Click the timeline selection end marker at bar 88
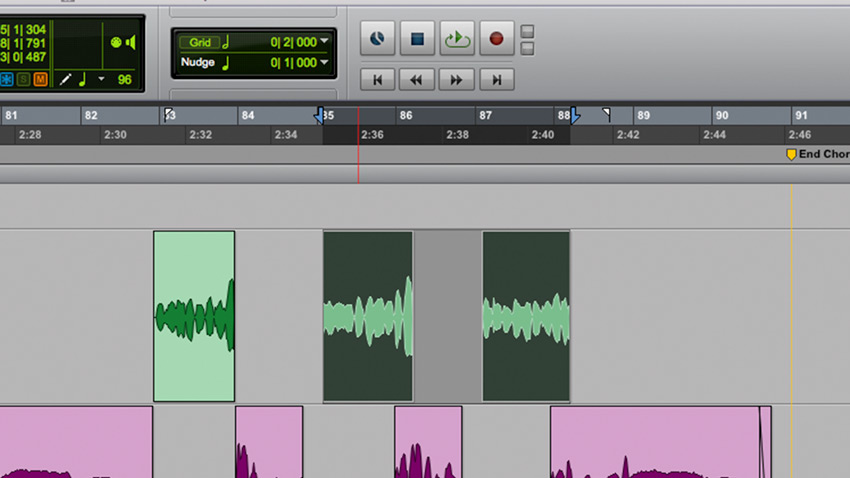The image size is (850, 478). point(575,115)
